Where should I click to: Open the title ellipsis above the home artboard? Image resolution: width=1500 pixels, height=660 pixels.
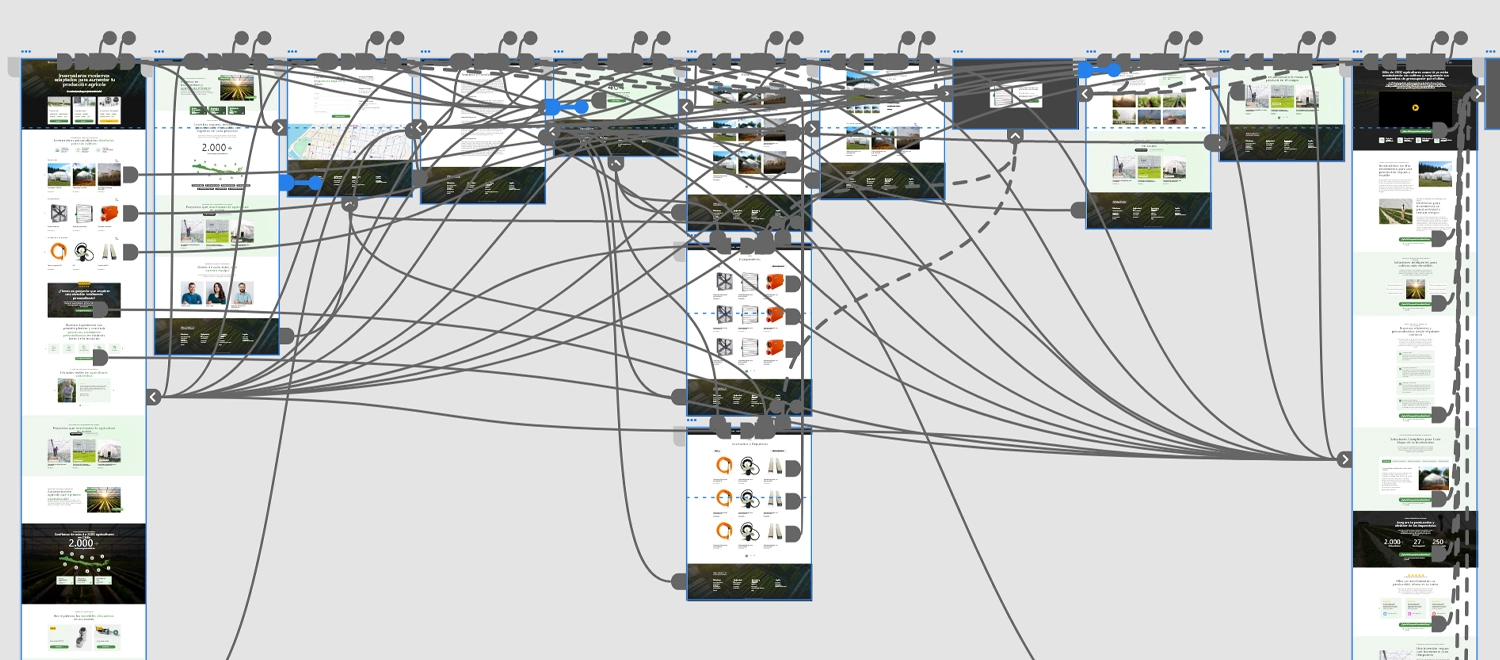coord(26,52)
